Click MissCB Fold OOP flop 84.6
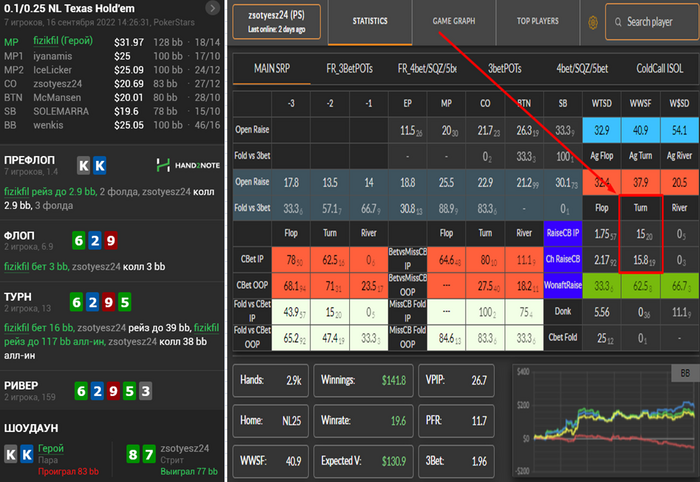This screenshot has height=482, width=700. coord(446,338)
